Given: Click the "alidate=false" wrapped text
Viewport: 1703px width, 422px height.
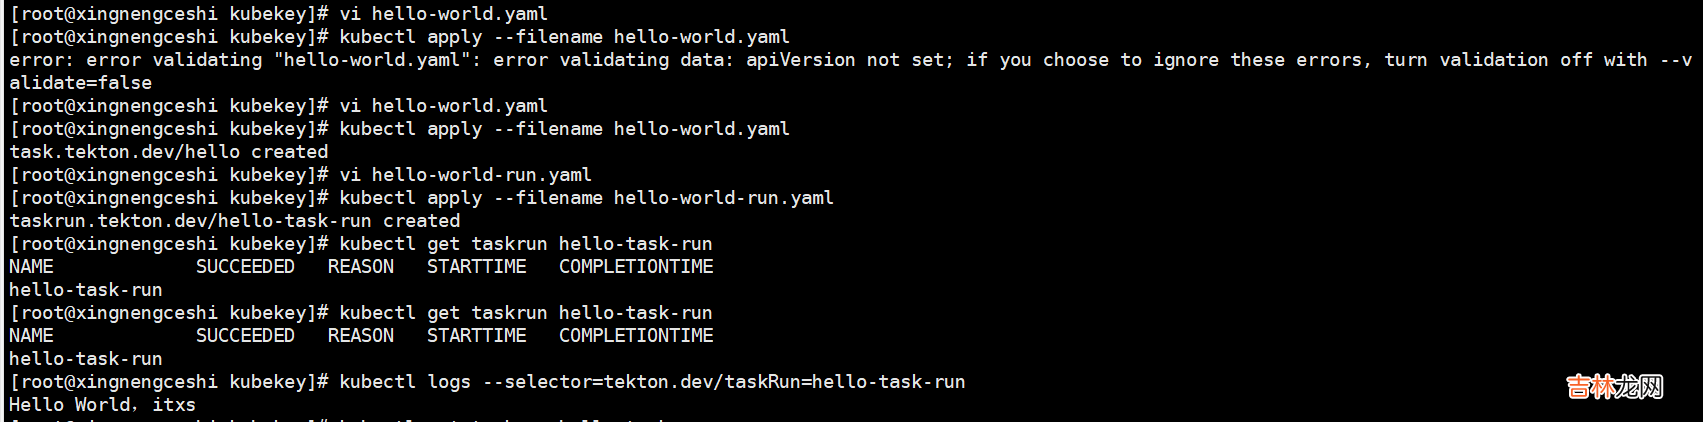Looking at the screenshot, I should coord(80,83).
